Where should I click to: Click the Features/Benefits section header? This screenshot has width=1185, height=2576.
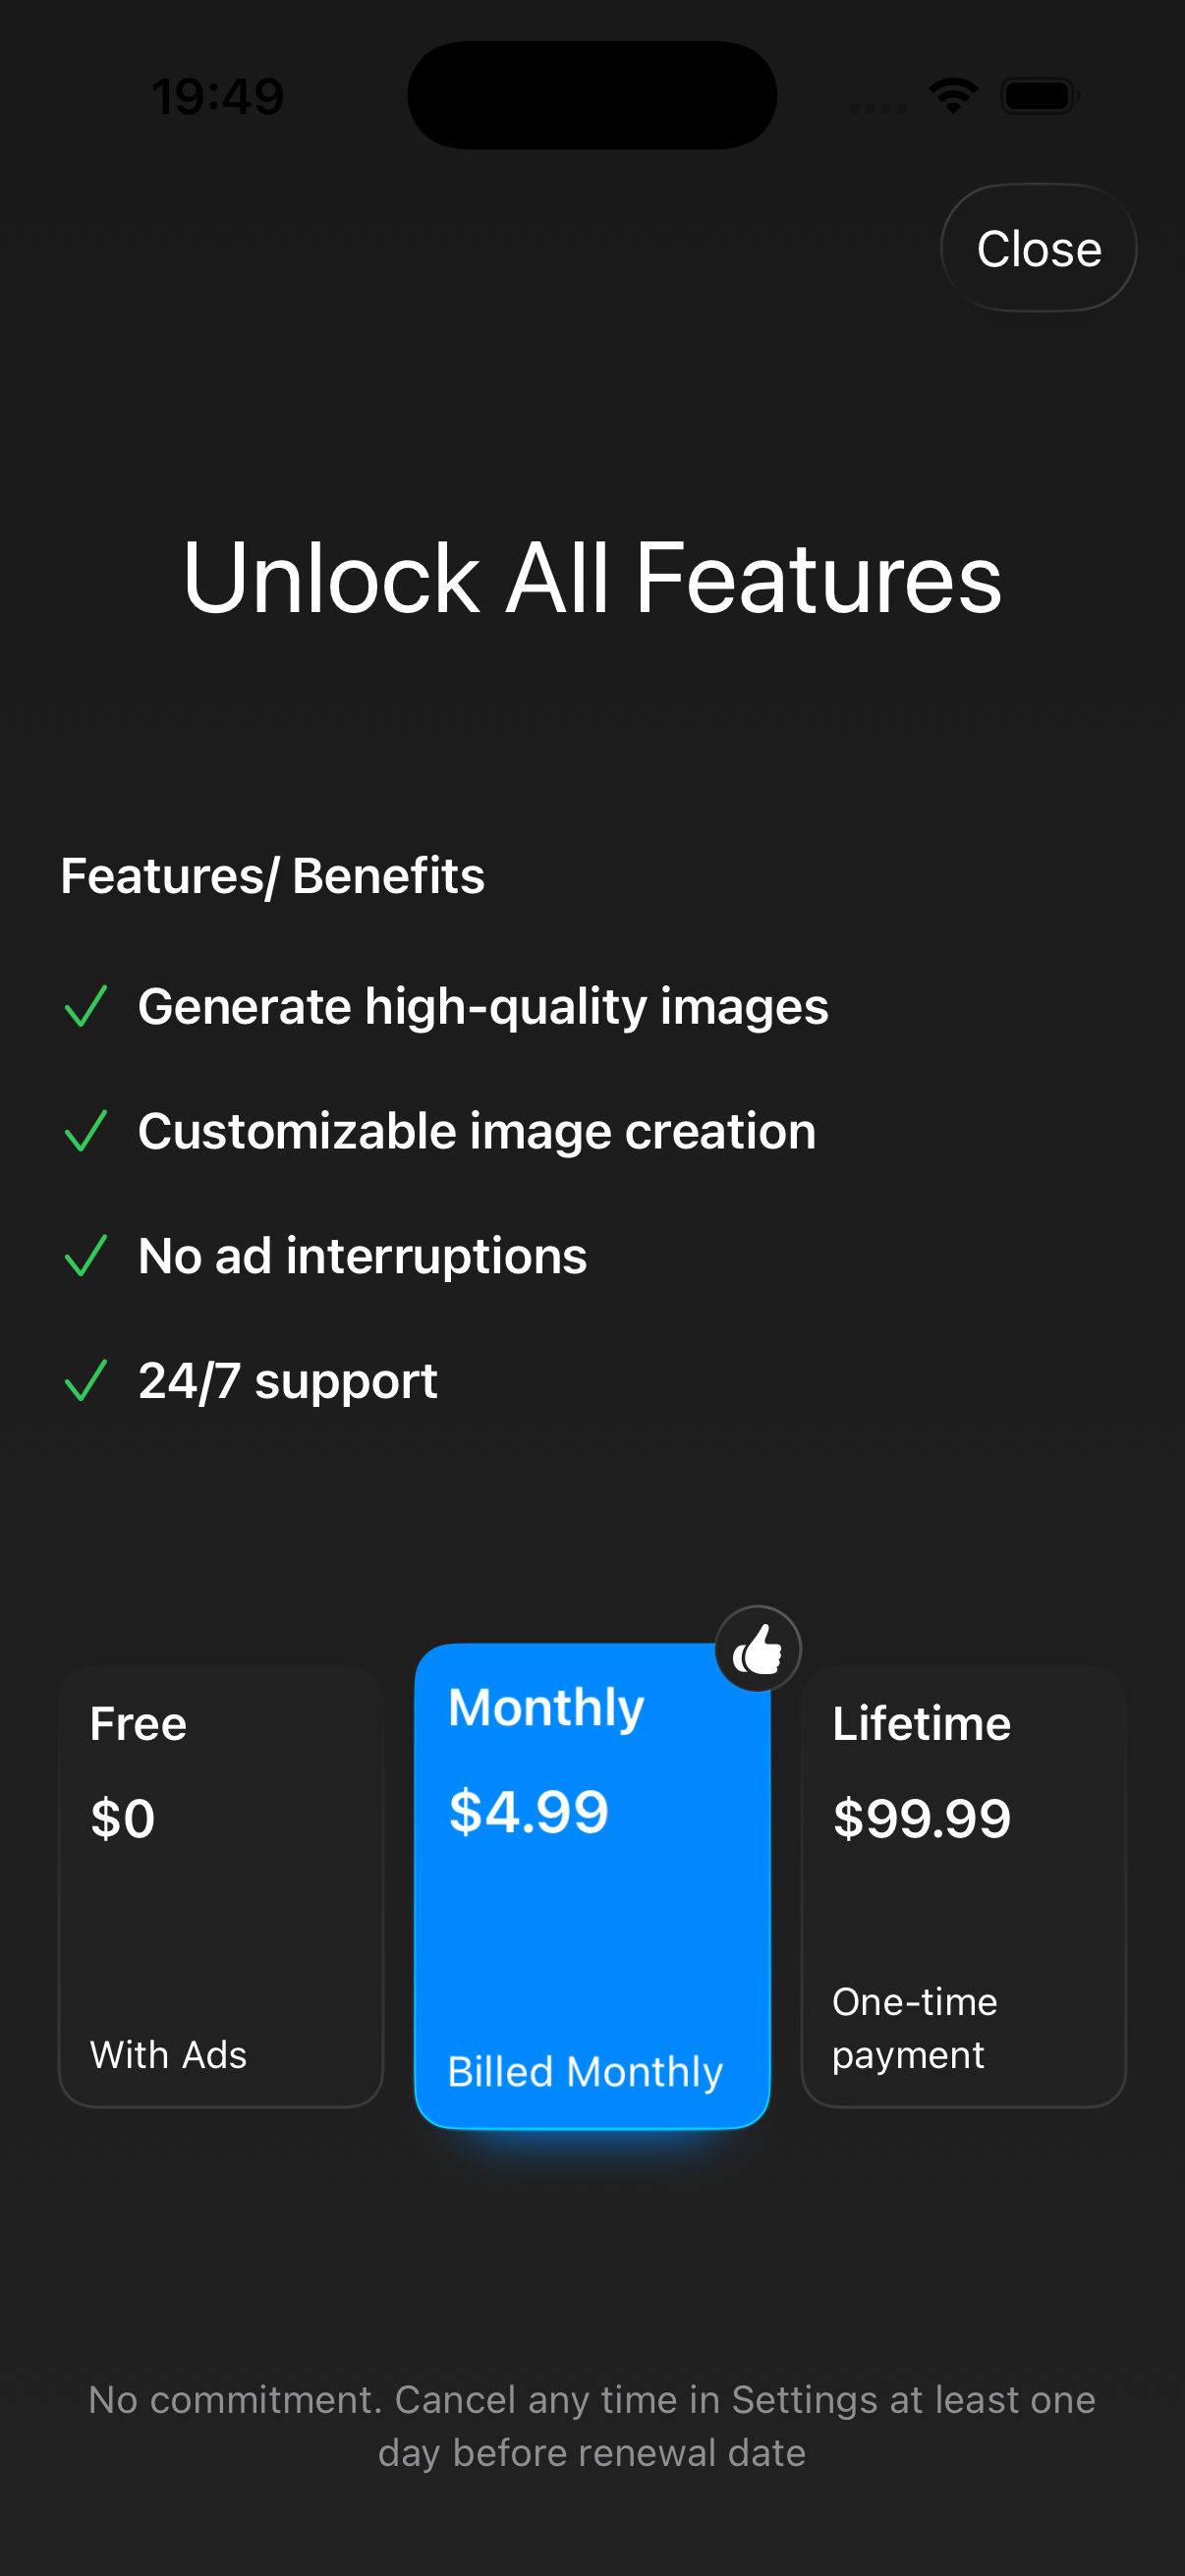click(x=272, y=874)
